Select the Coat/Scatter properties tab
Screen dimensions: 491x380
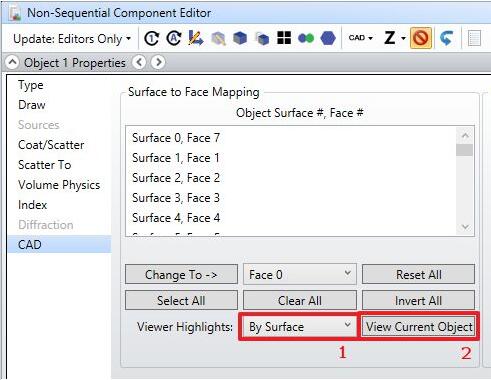pos(51,145)
